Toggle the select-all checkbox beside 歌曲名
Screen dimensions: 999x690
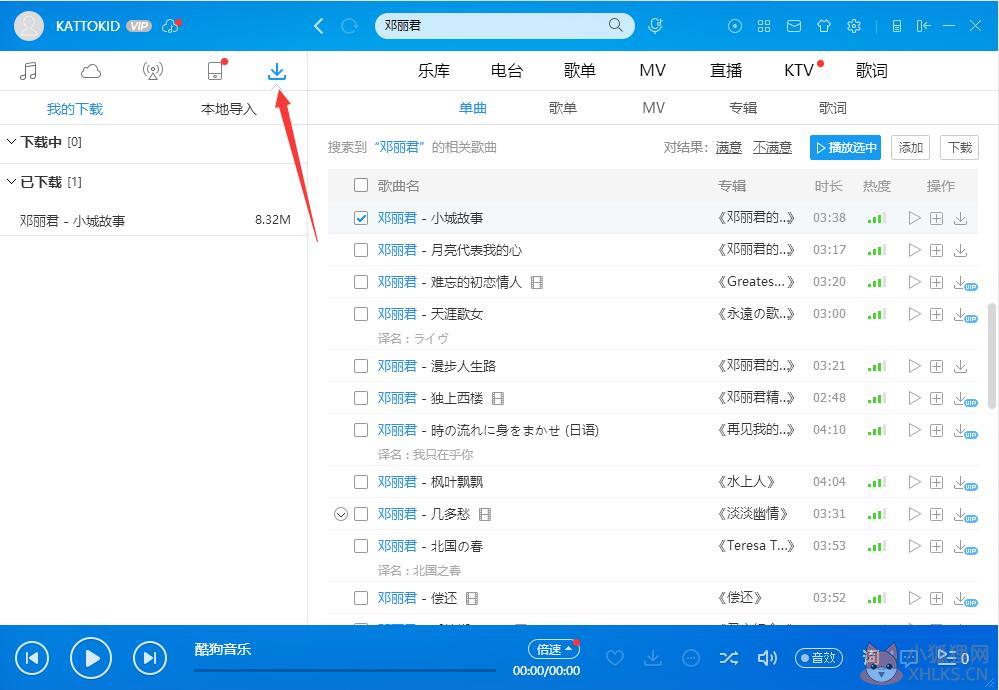(x=361, y=185)
